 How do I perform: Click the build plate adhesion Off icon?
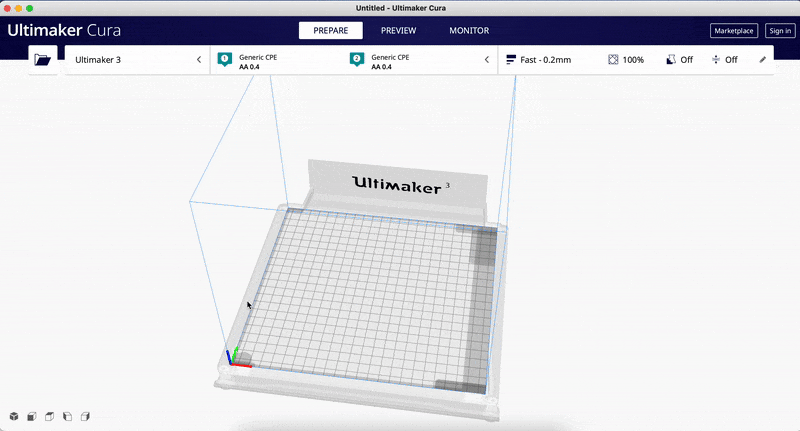716,60
